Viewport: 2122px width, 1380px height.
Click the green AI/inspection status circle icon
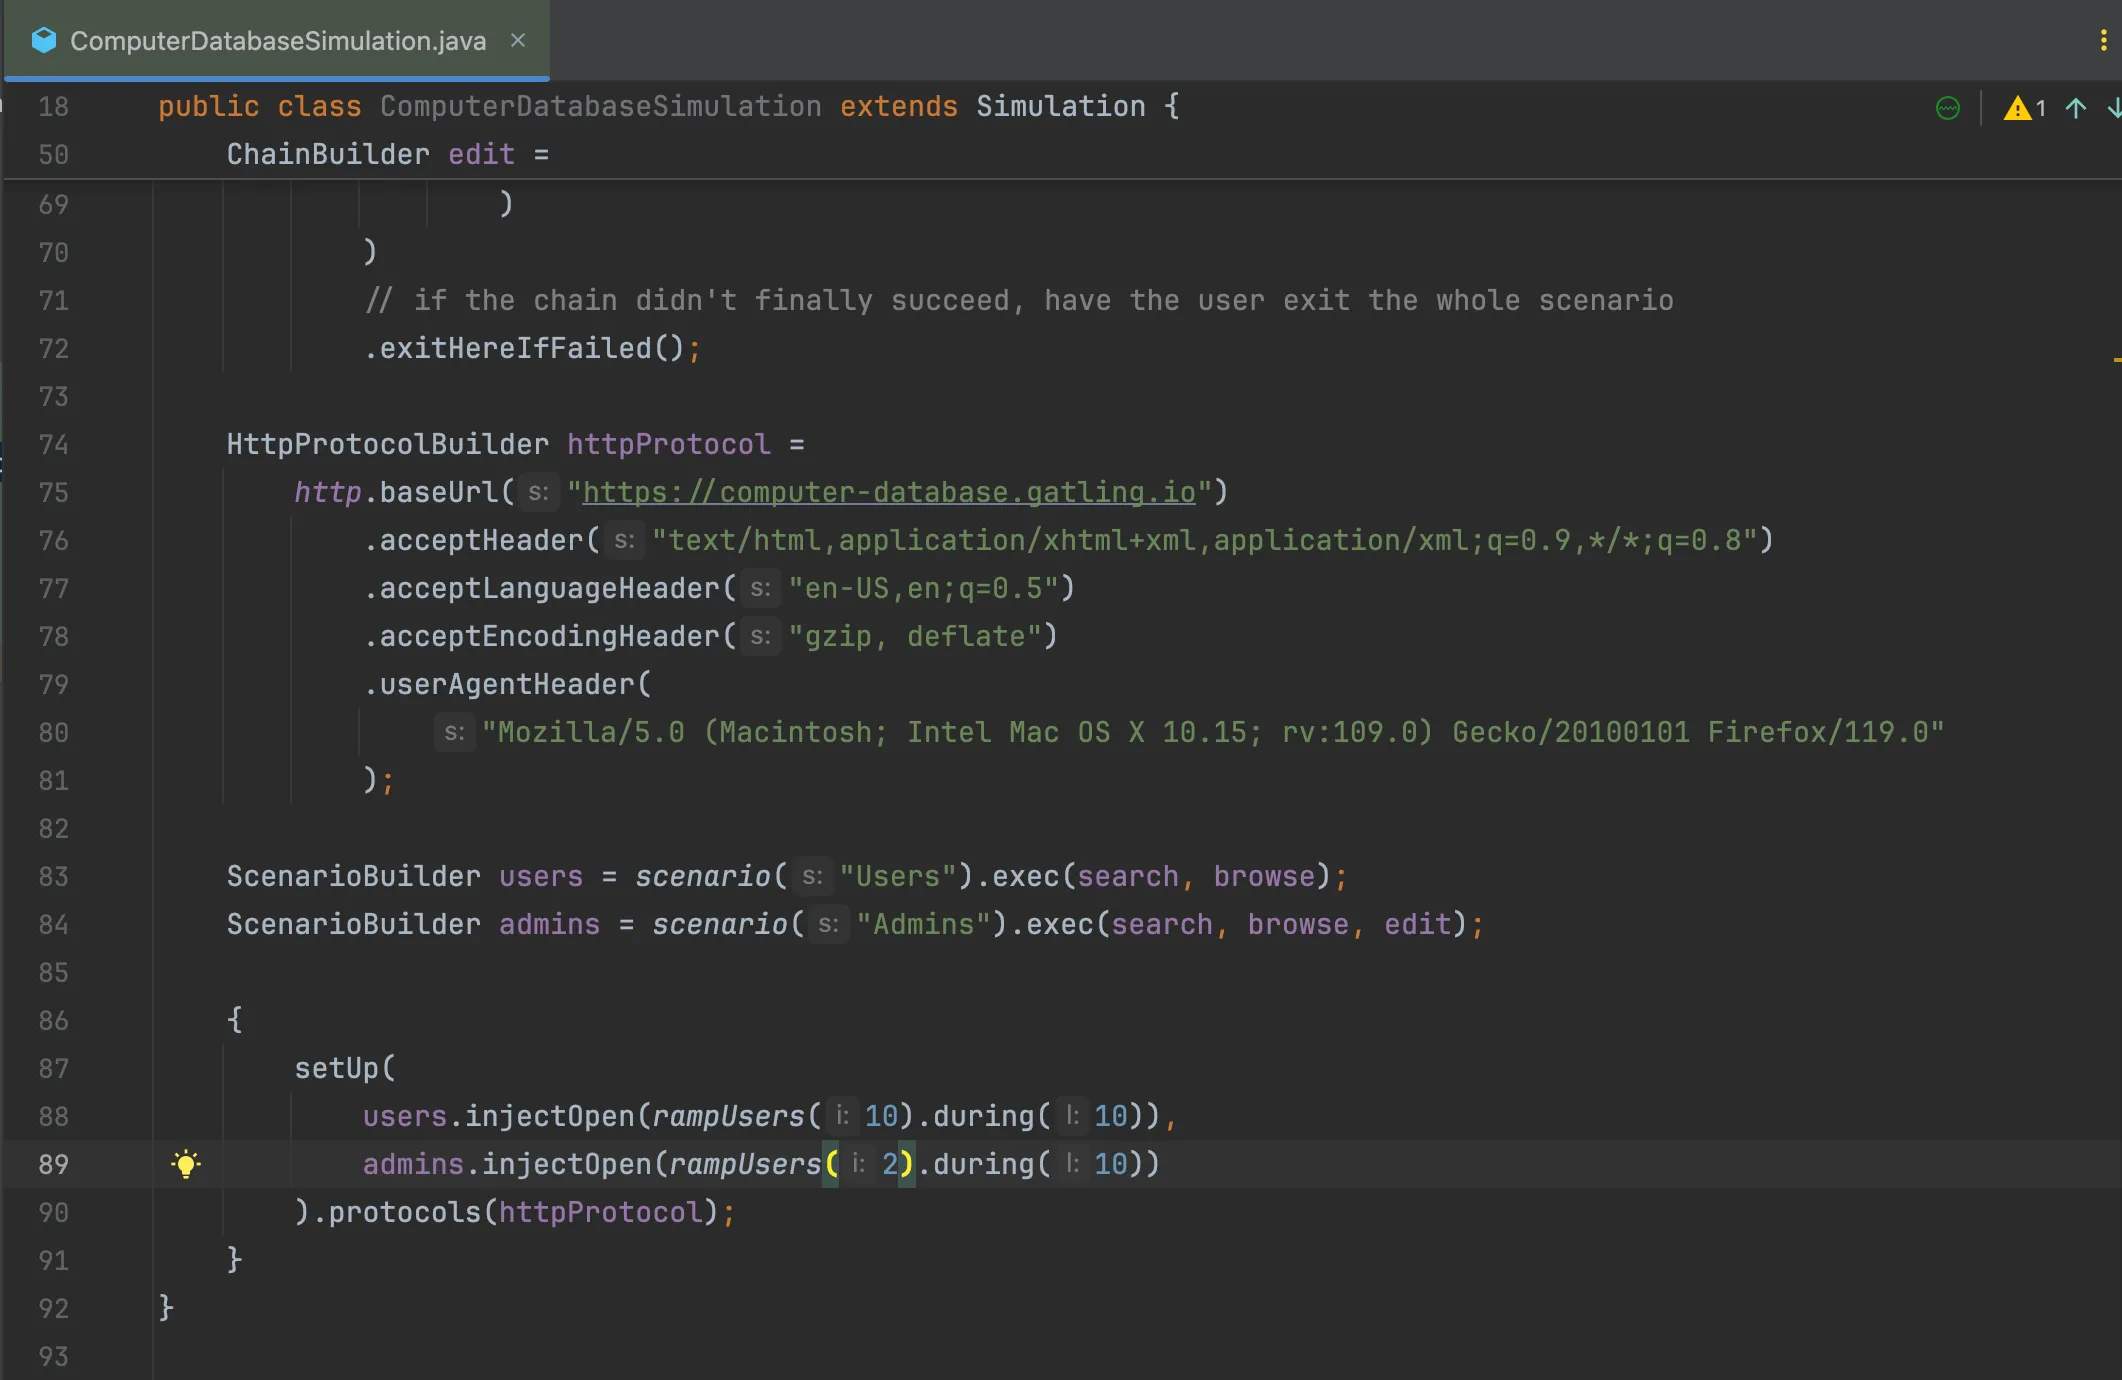pyautogui.click(x=1948, y=108)
